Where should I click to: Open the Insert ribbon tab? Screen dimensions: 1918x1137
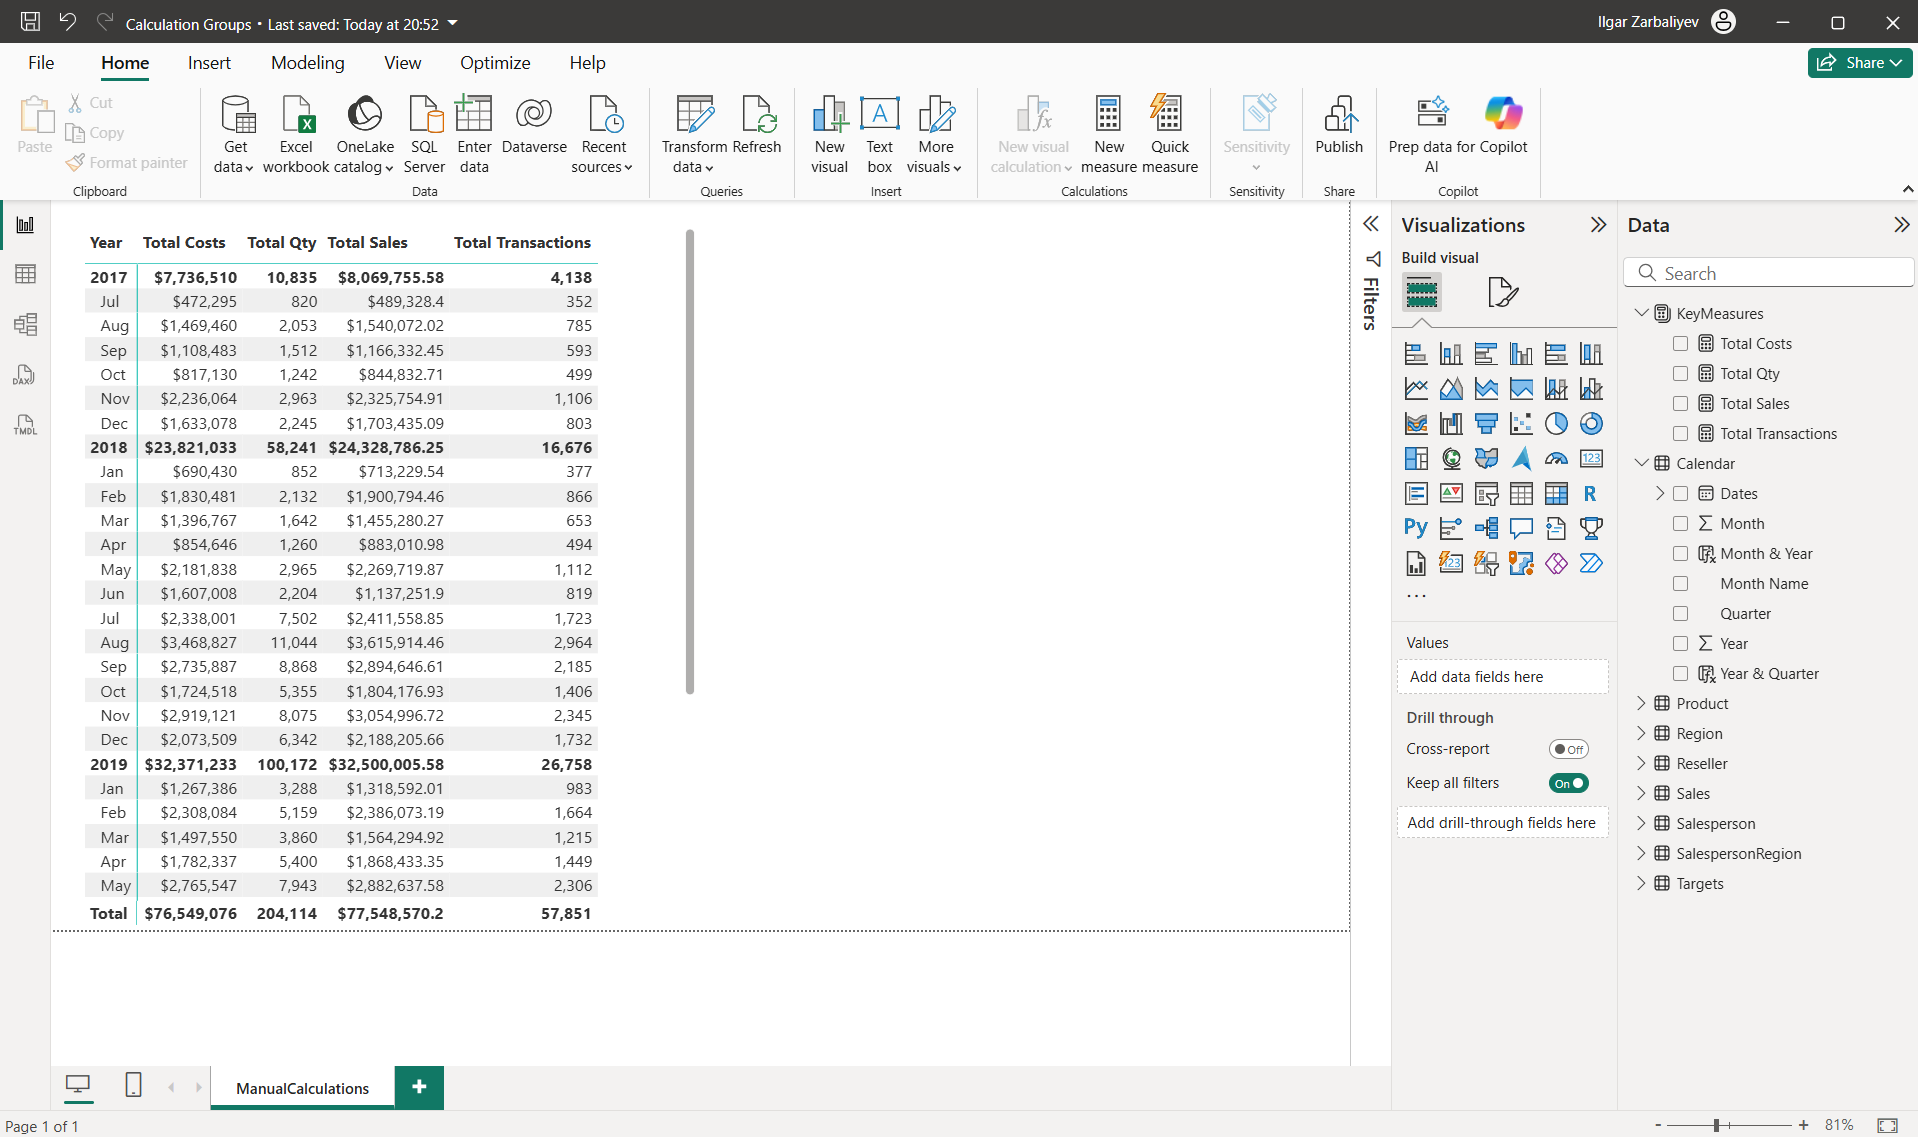209,63
